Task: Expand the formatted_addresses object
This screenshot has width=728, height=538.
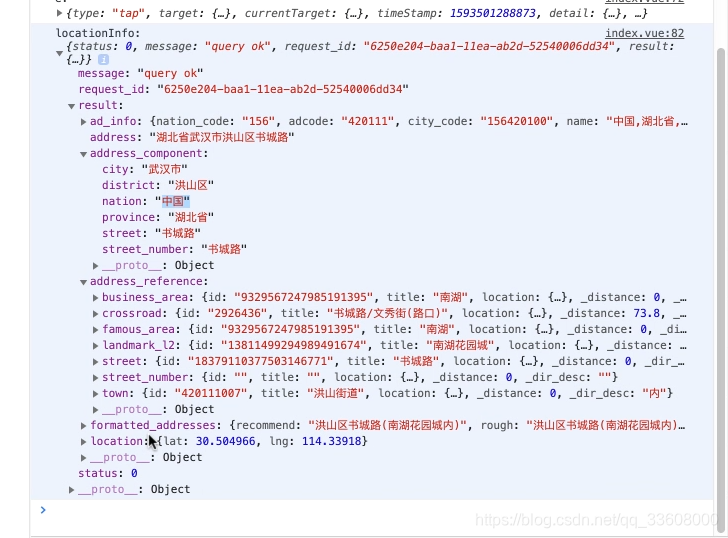Action: click(x=84, y=426)
